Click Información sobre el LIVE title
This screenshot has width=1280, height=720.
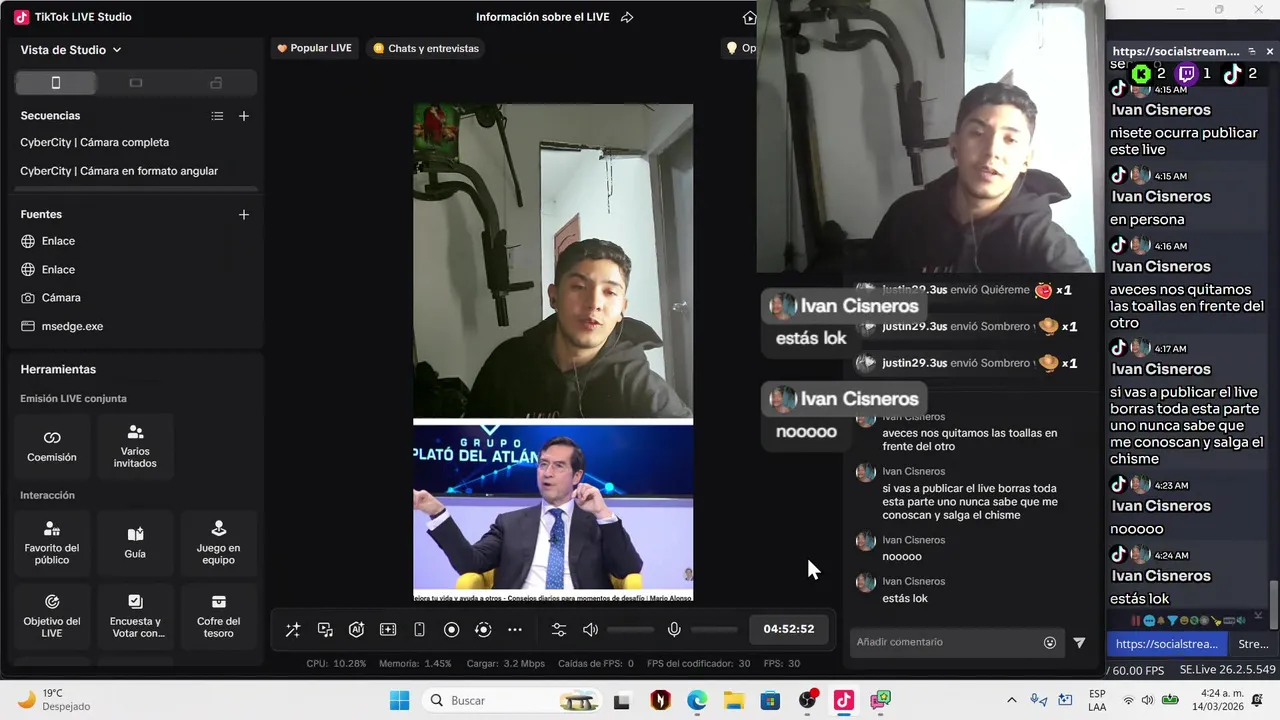tap(542, 17)
